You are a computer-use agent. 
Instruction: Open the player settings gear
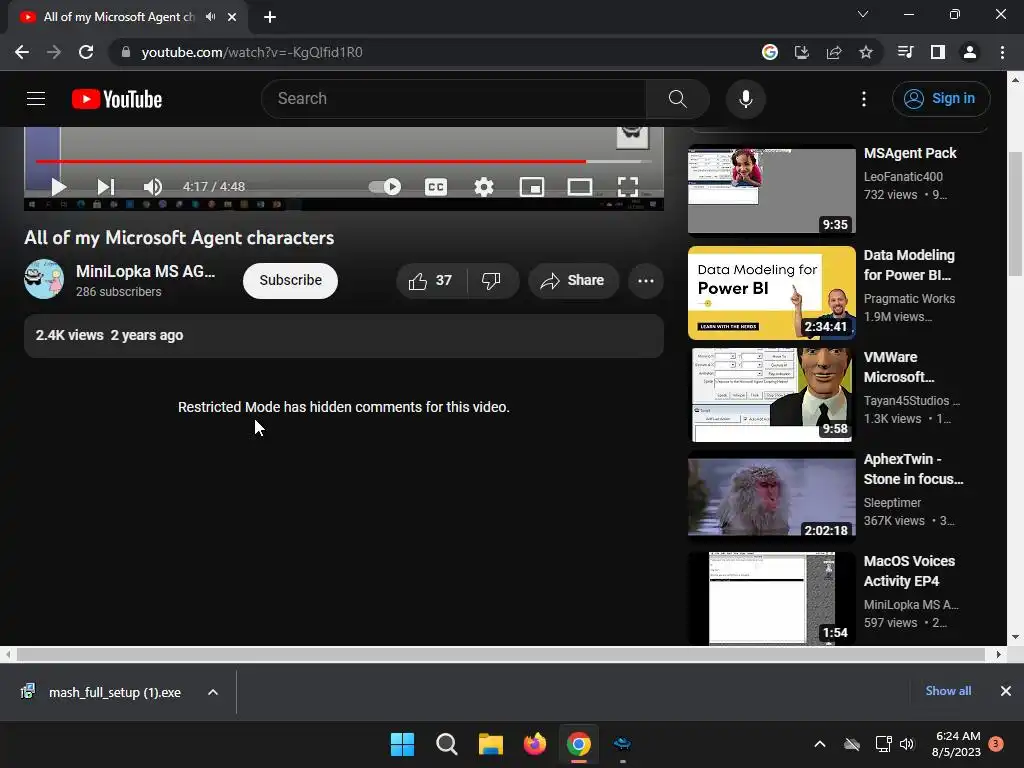point(483,187)
